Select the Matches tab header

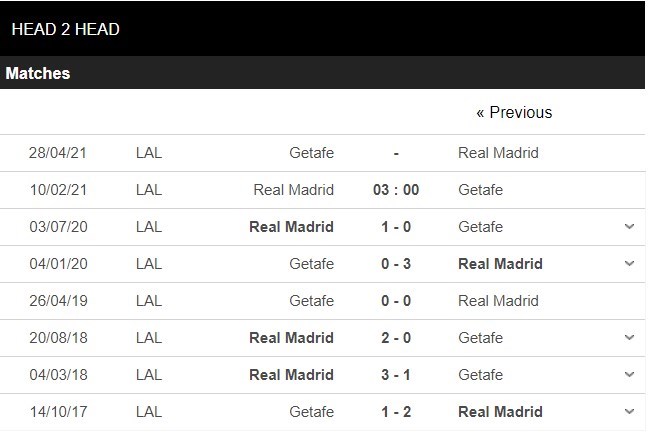coord(38,73)
